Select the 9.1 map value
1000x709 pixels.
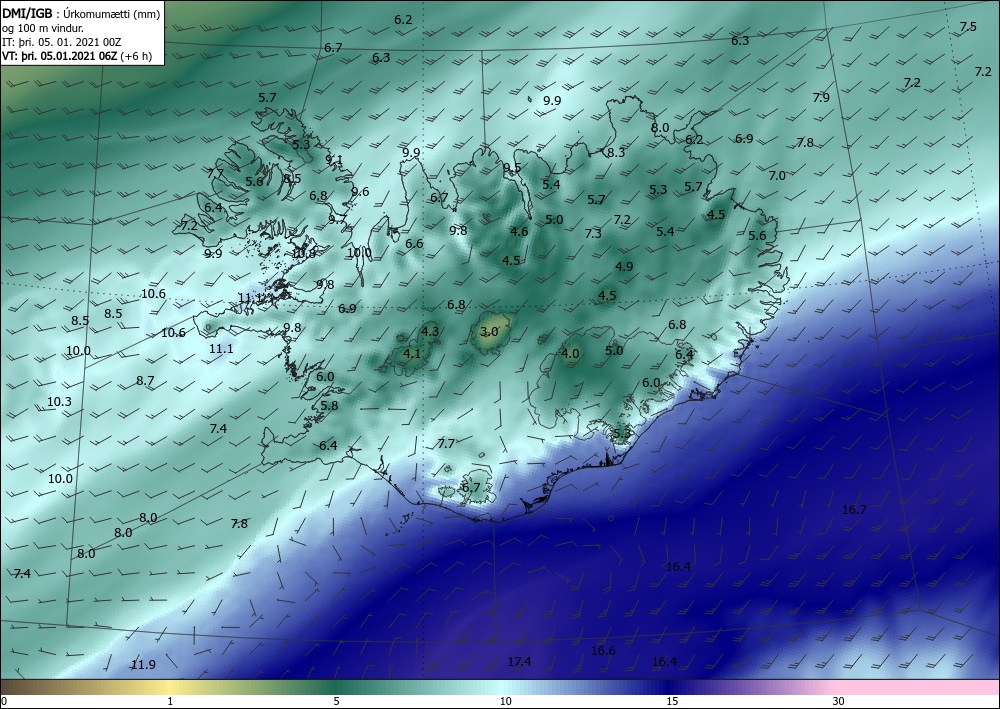pos(334,159)
